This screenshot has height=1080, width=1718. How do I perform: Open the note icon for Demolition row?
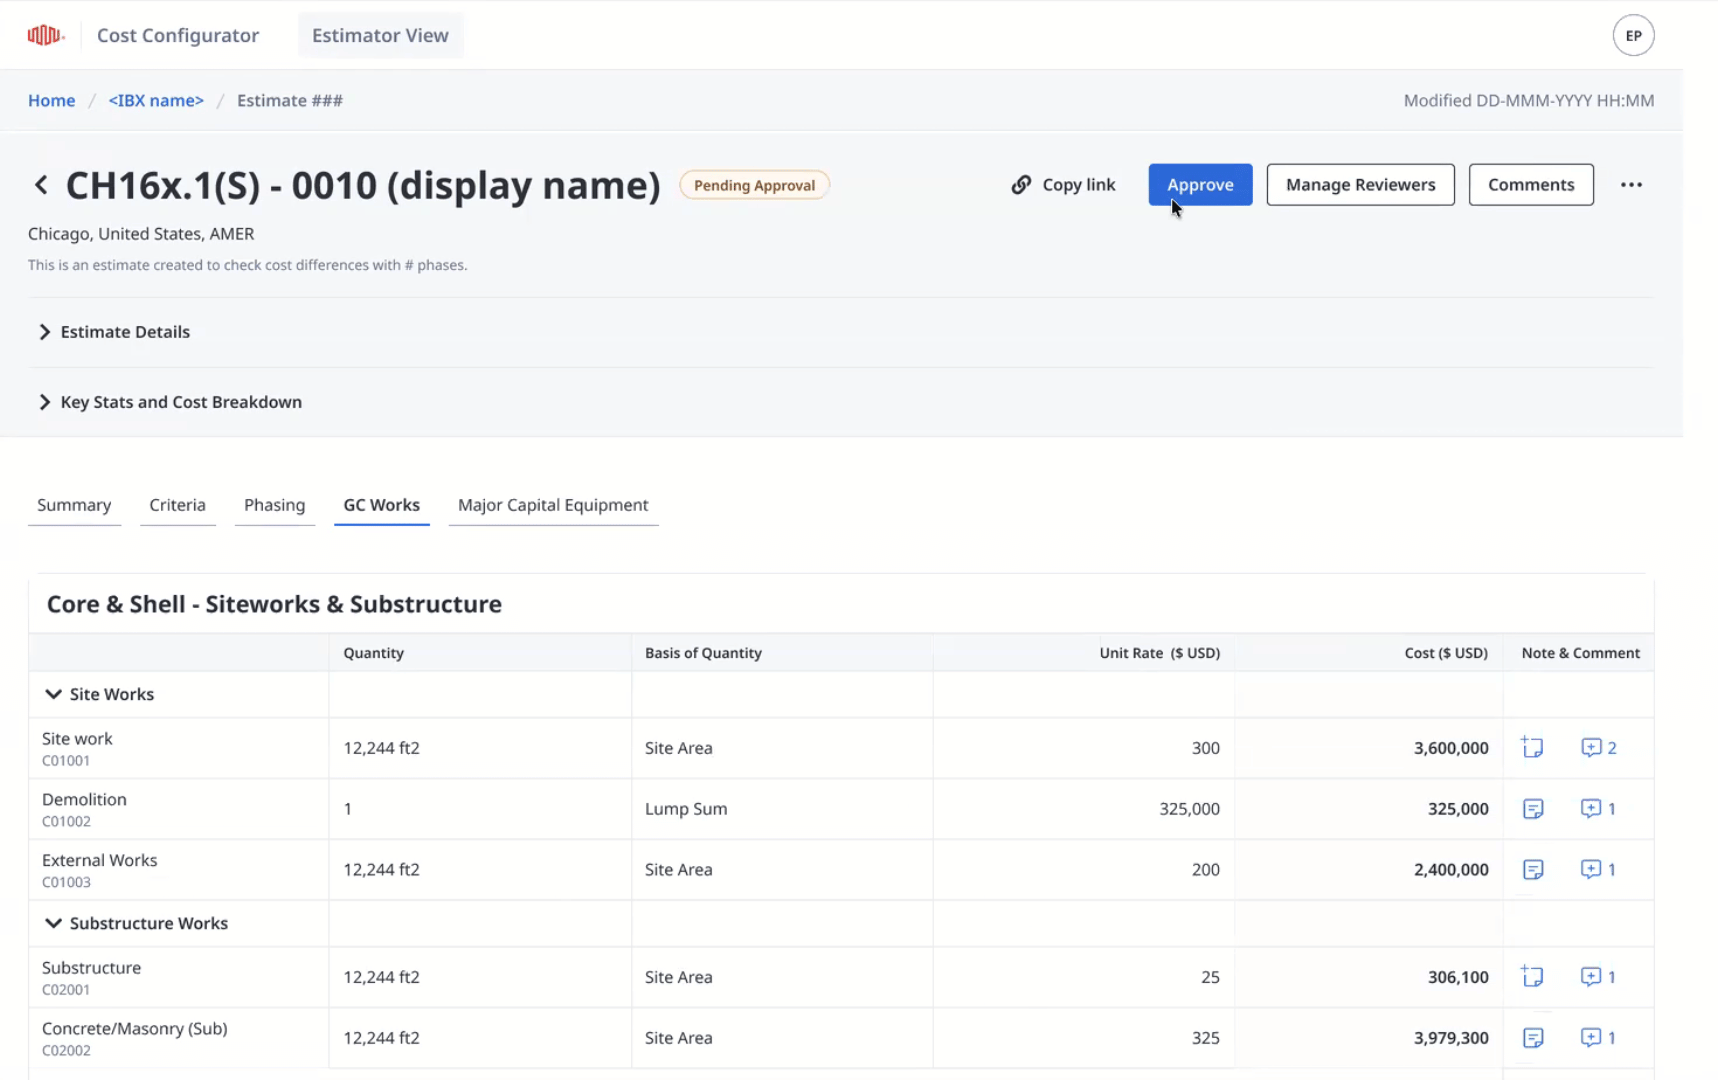[x=1532, y=808]
